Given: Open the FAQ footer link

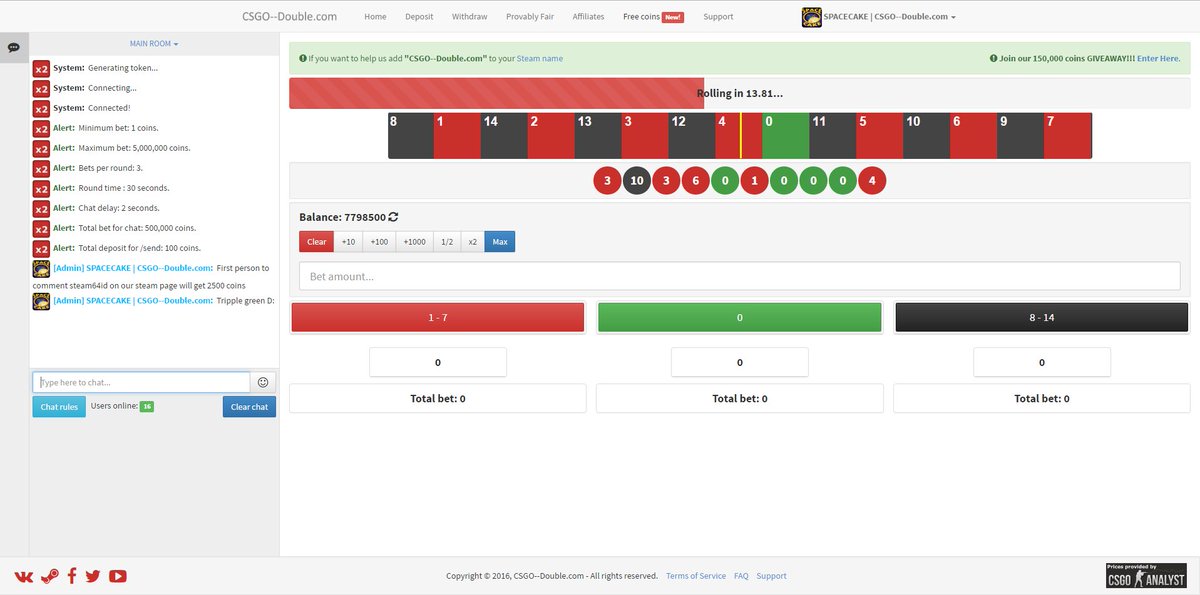Looking at the screenshot, I should coord(741,576).
